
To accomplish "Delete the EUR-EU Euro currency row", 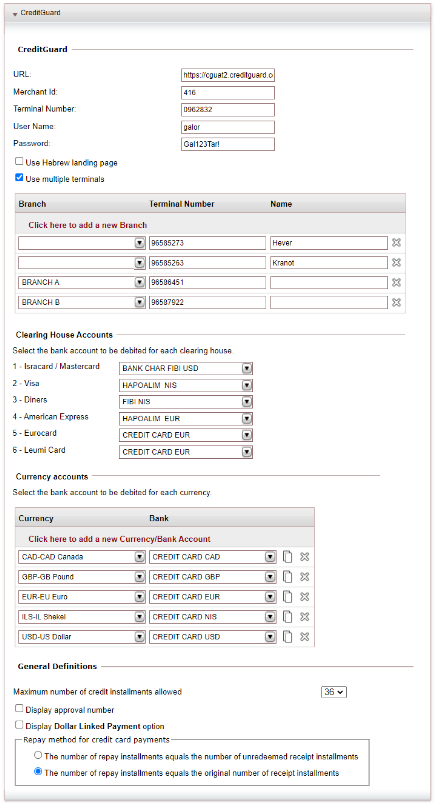I will coord(305,597).
